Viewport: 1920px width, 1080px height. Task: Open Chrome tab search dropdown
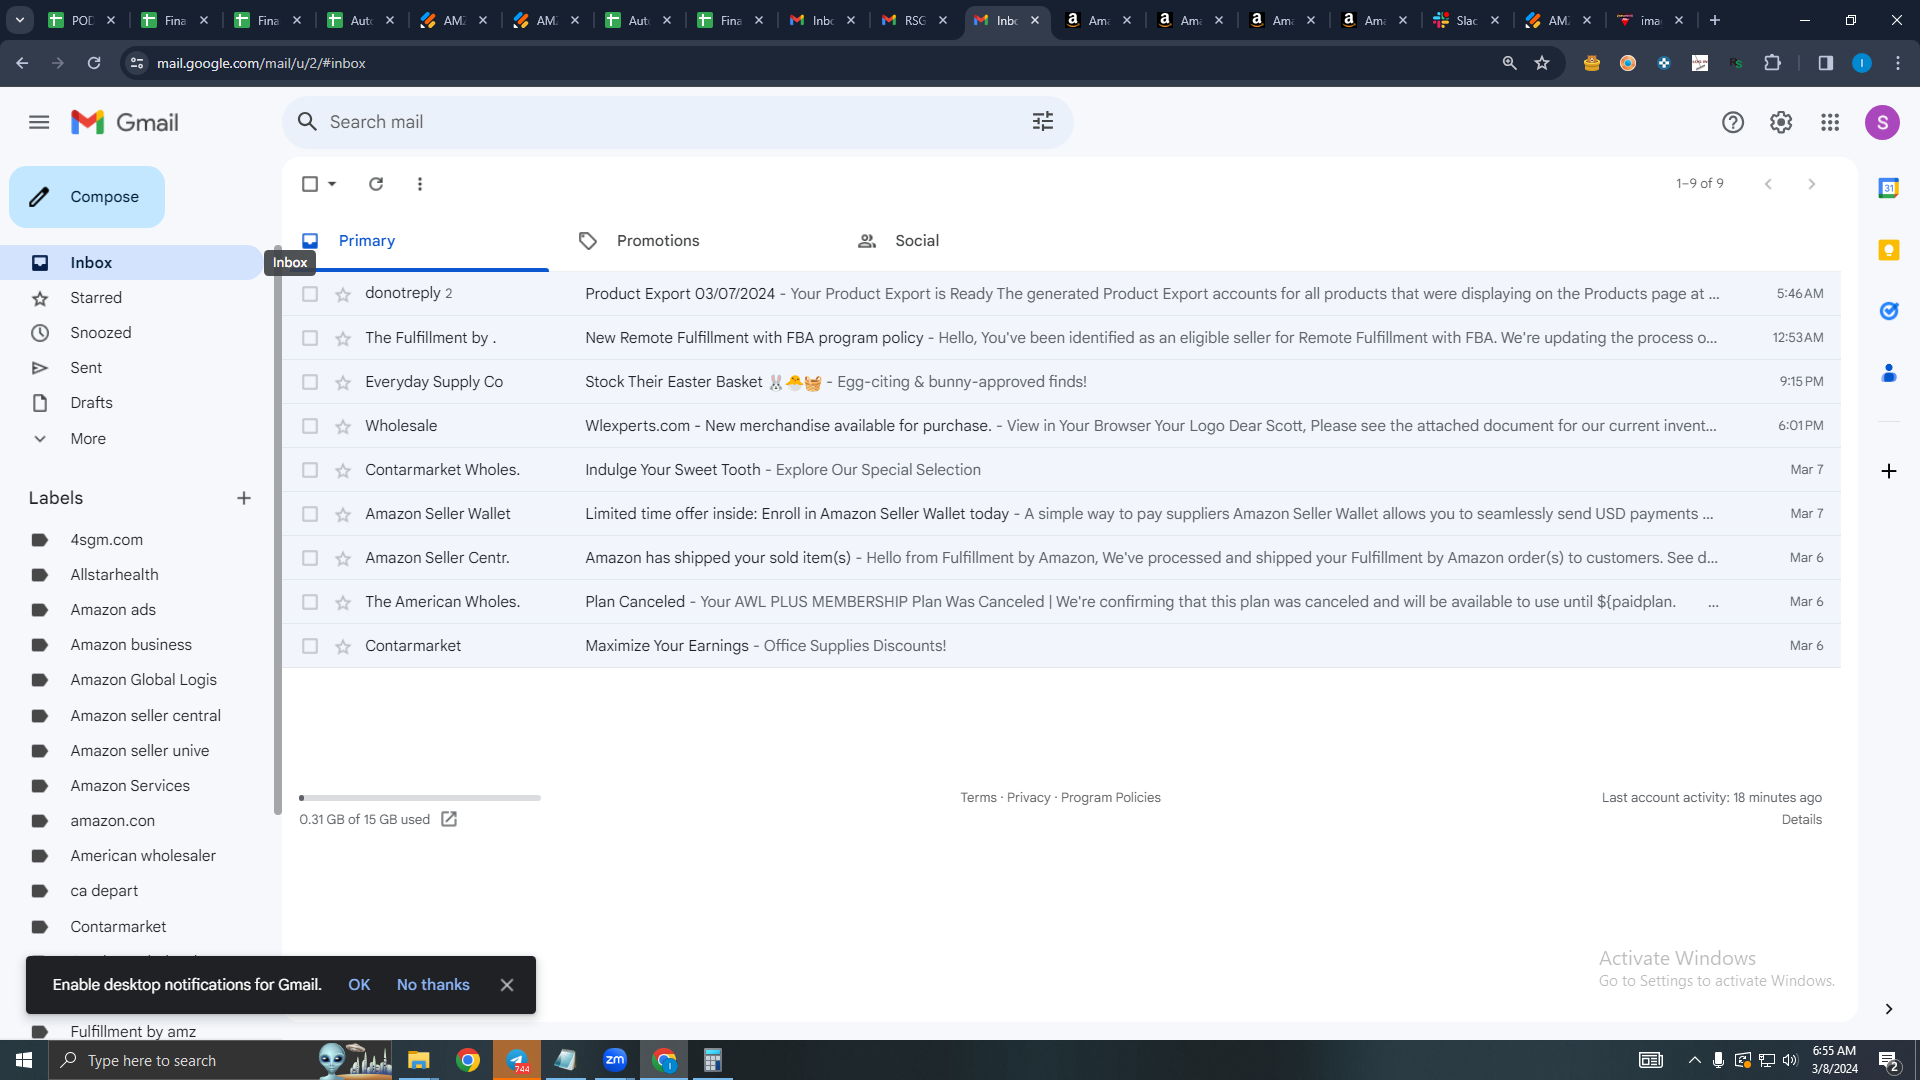[x=20, y=20]
